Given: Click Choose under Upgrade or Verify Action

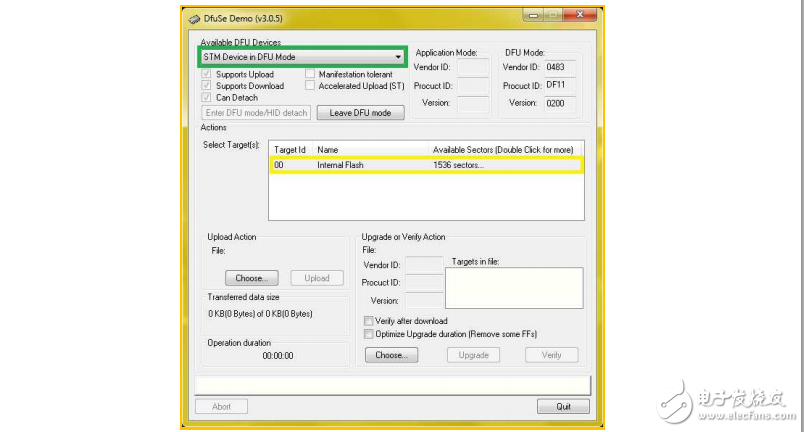Looking at the screenshot, I should pyautogui.click(x=390, y=355).
